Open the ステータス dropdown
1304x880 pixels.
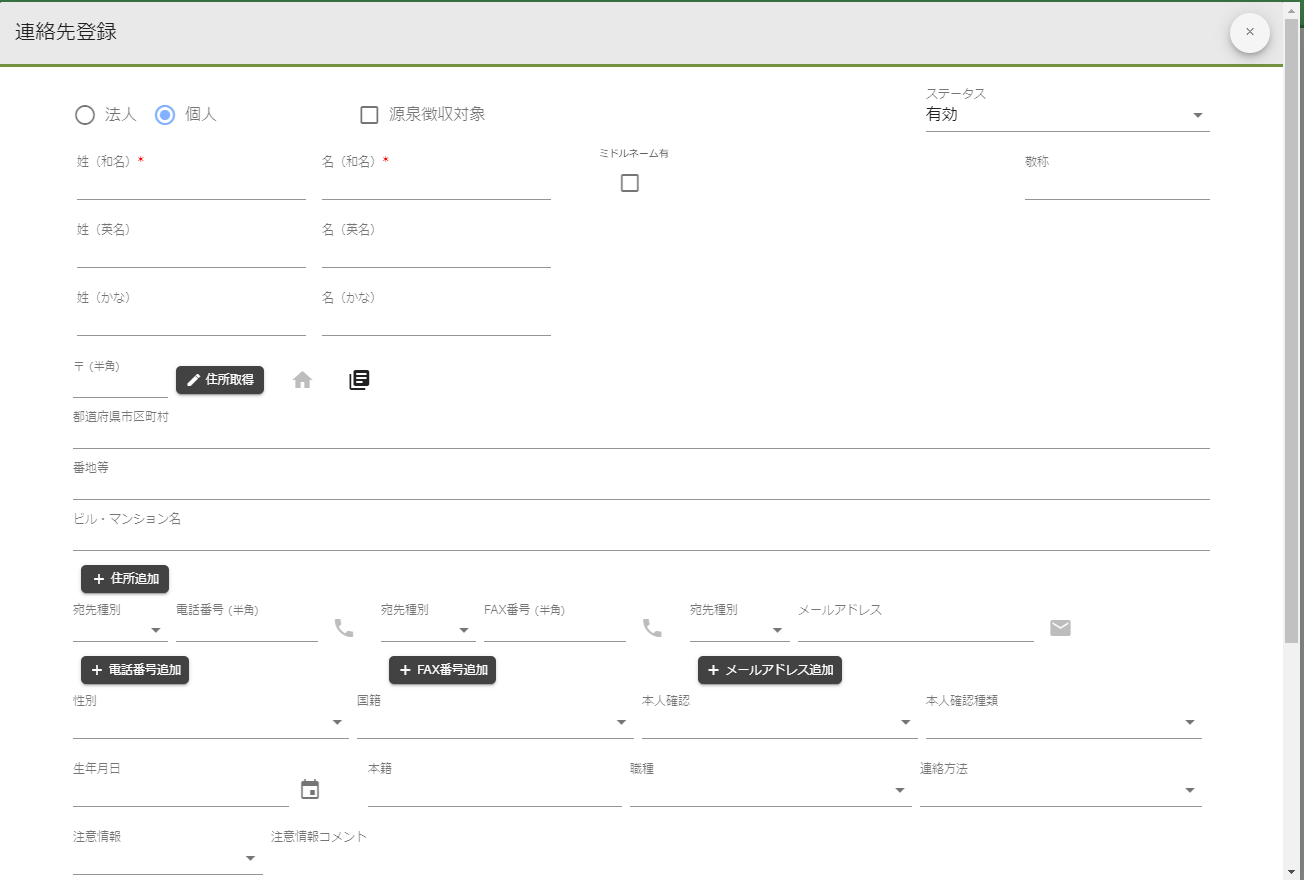coord(1067,115)
